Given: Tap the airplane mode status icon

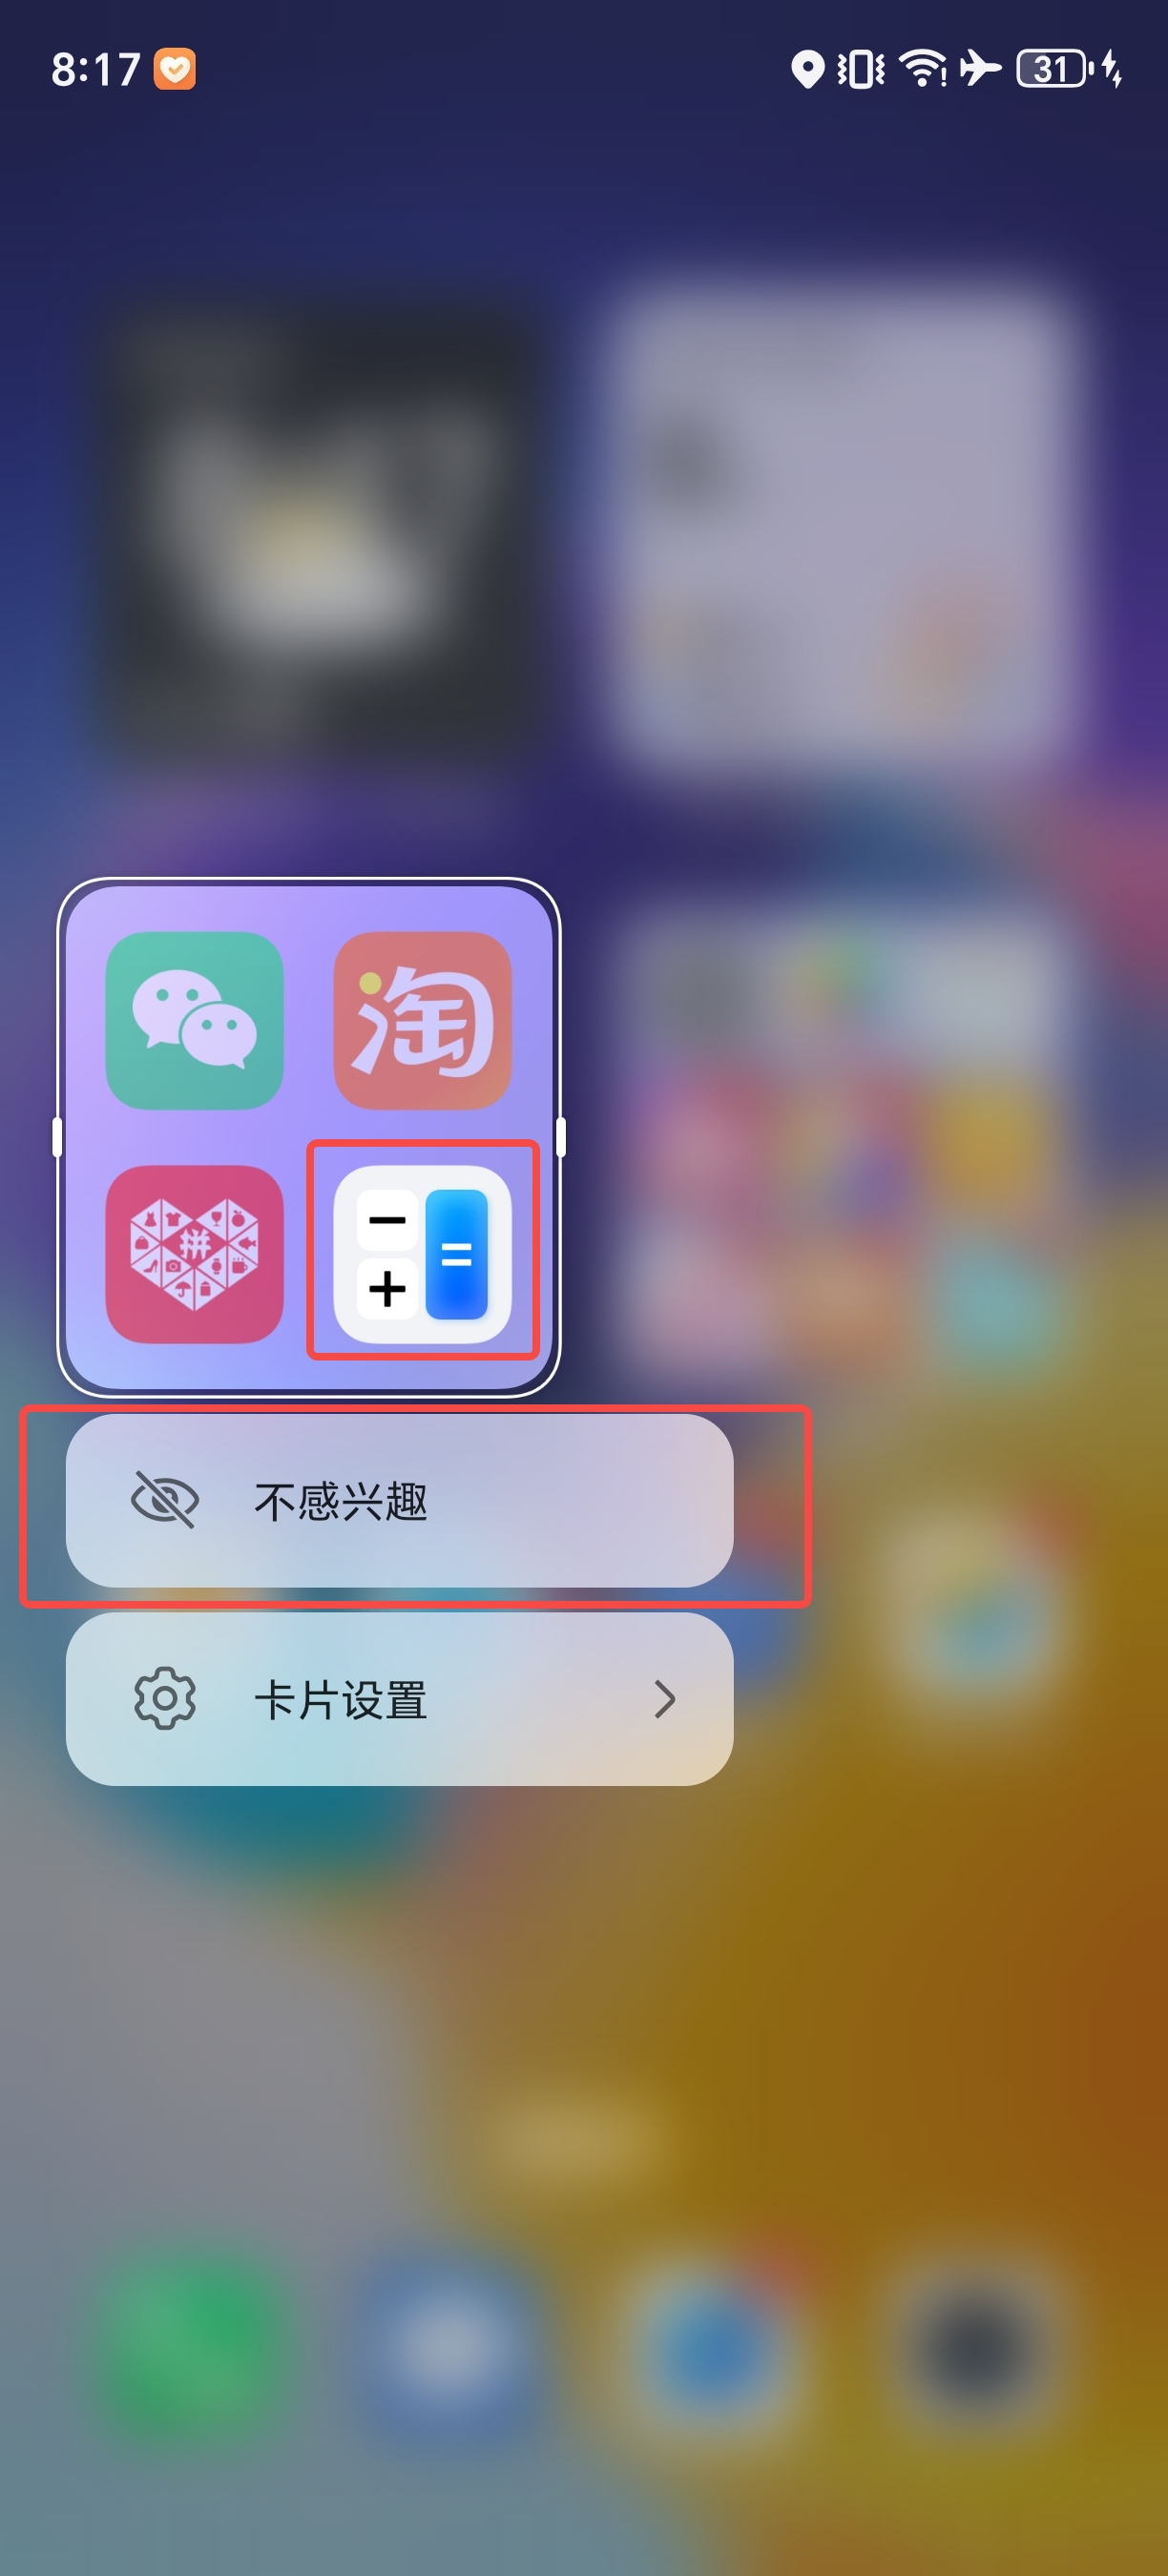Looking at the screenshot, I should click(980, 68).
